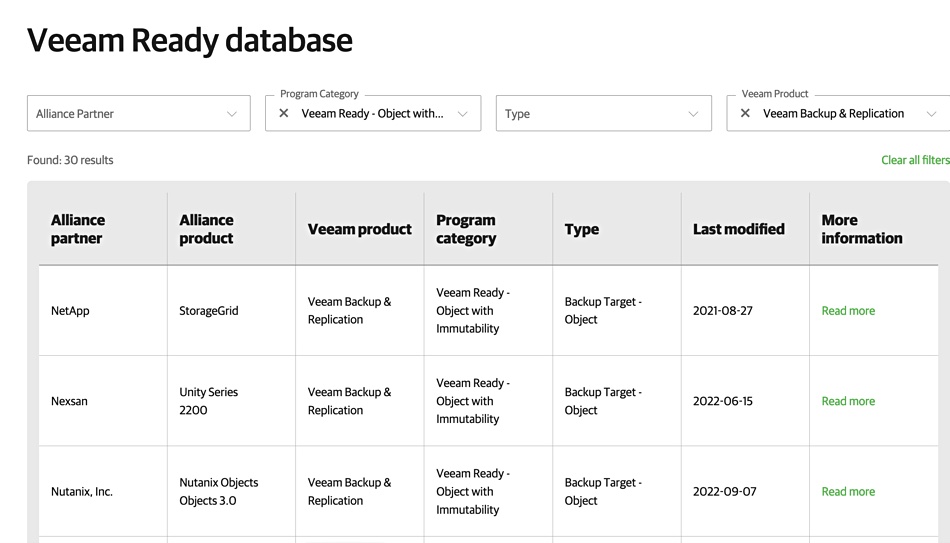The height and width of the screenshot is (543, 950).
Task: Click NetApp row Veeam Backup & Replication cell
Action: pyautogui.click(x=360, y=310)
